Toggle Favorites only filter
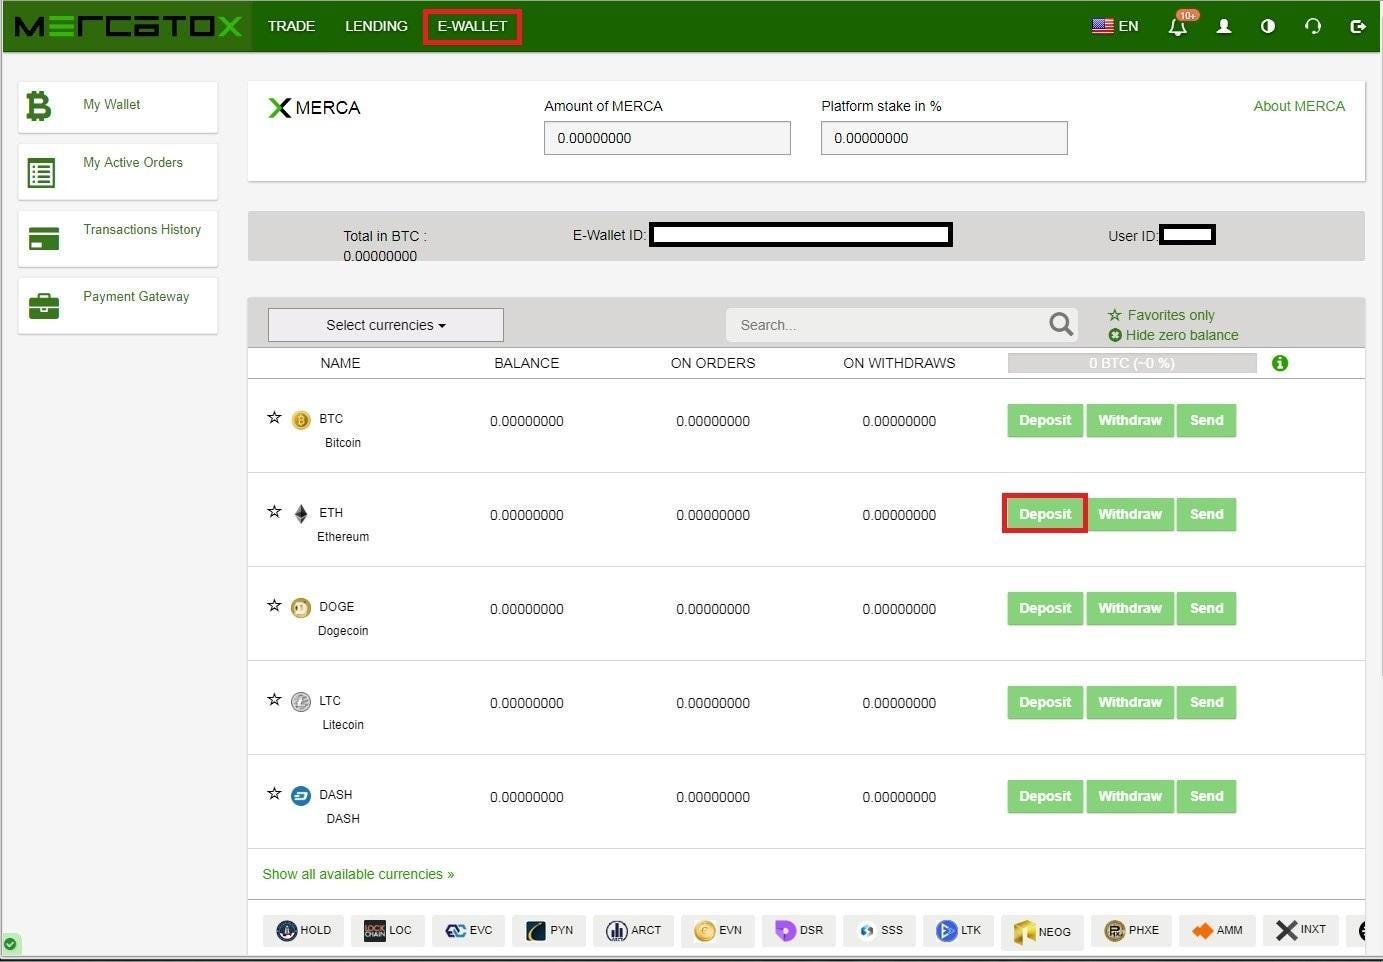This screenshot has height=962, width=1383. click(1161, 315)
